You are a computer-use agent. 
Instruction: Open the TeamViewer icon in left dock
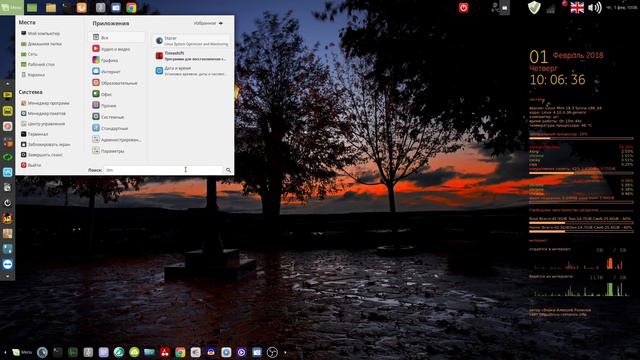tap(7, 264)
